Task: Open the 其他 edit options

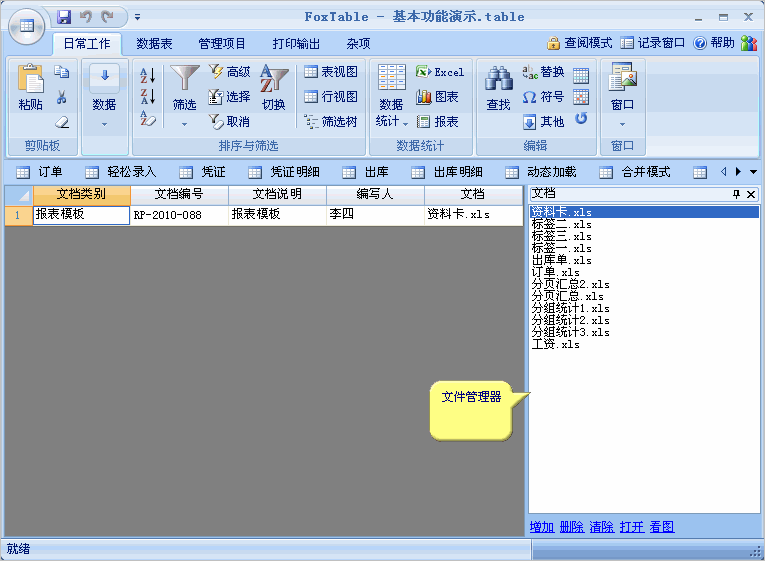Action: [x=544, y=121]
